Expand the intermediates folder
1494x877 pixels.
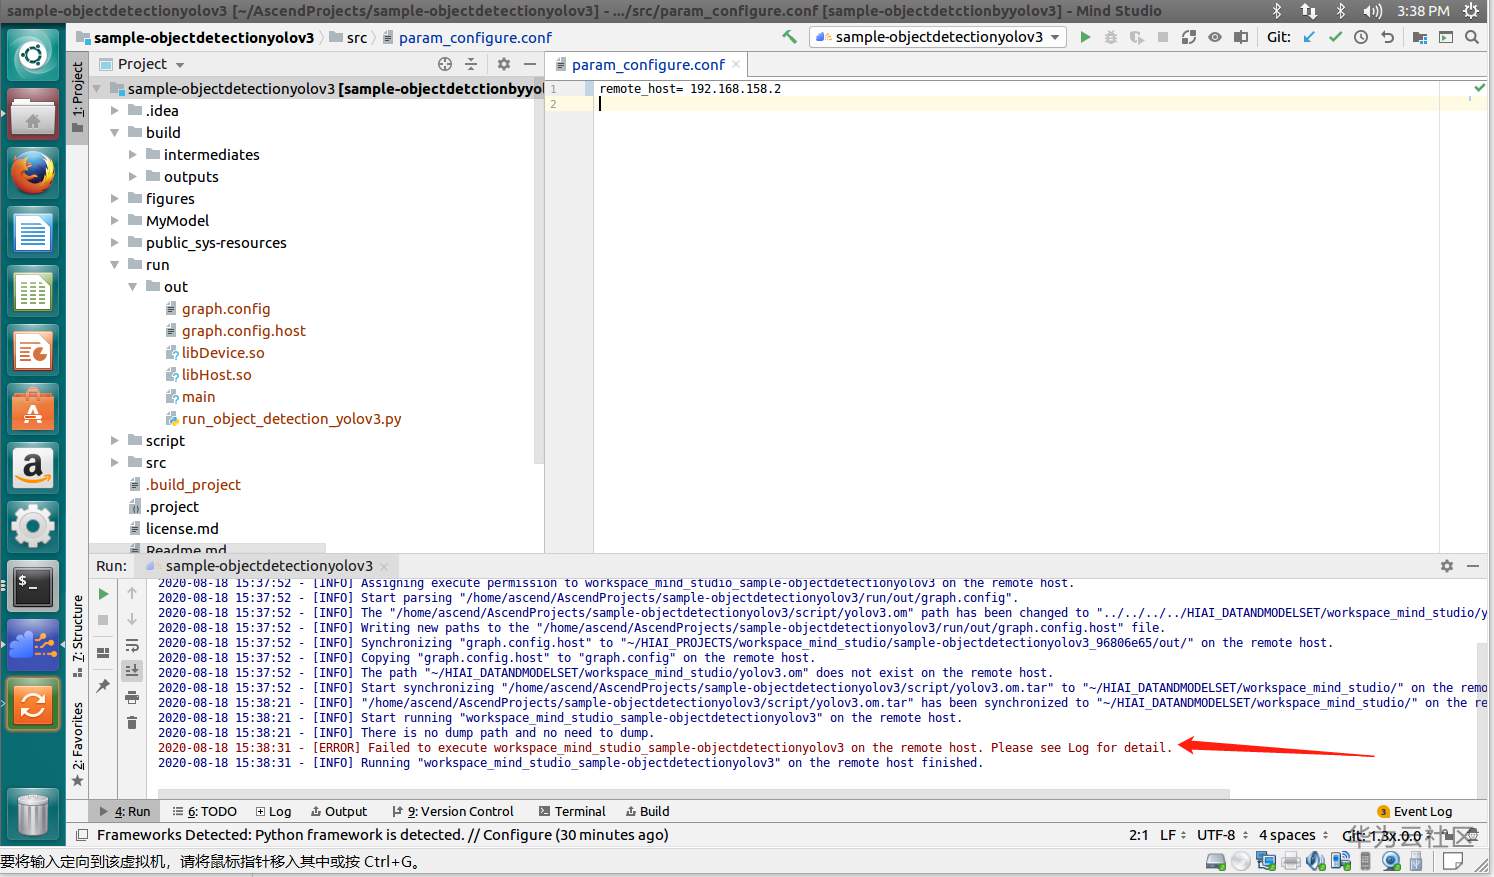(133, 155)
